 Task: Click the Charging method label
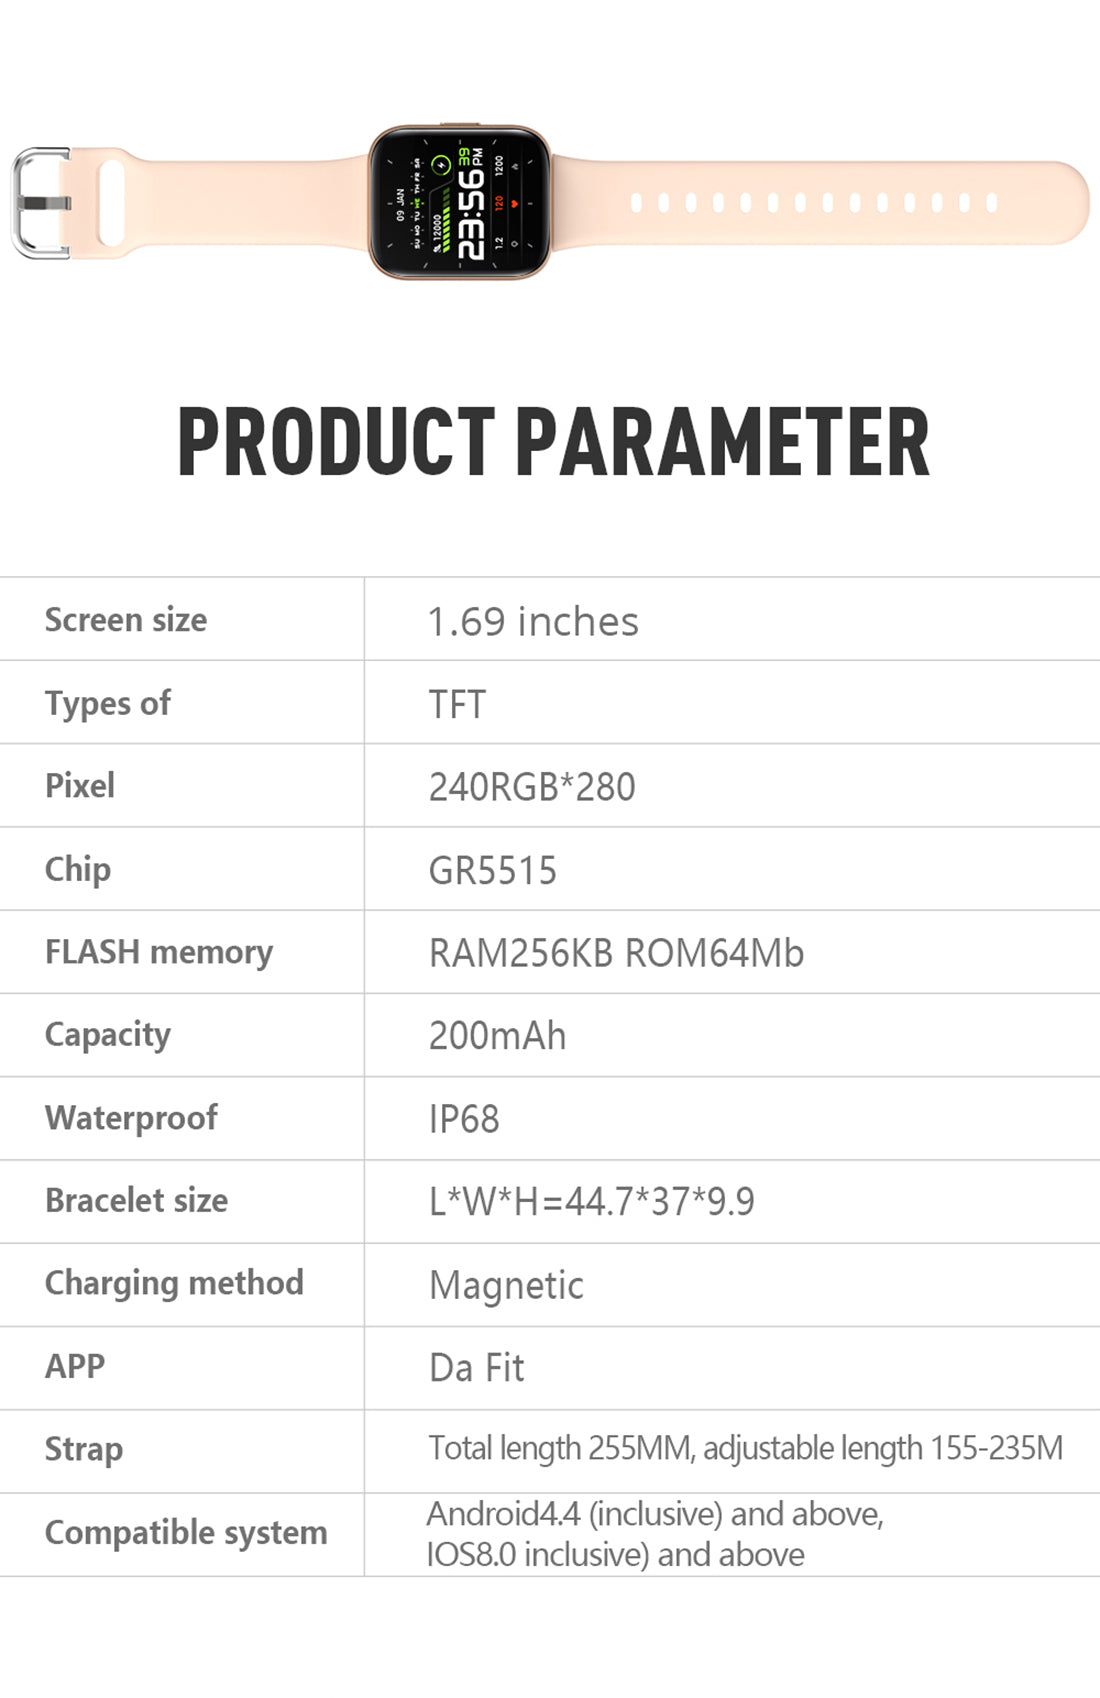[x=174, y=1283]
